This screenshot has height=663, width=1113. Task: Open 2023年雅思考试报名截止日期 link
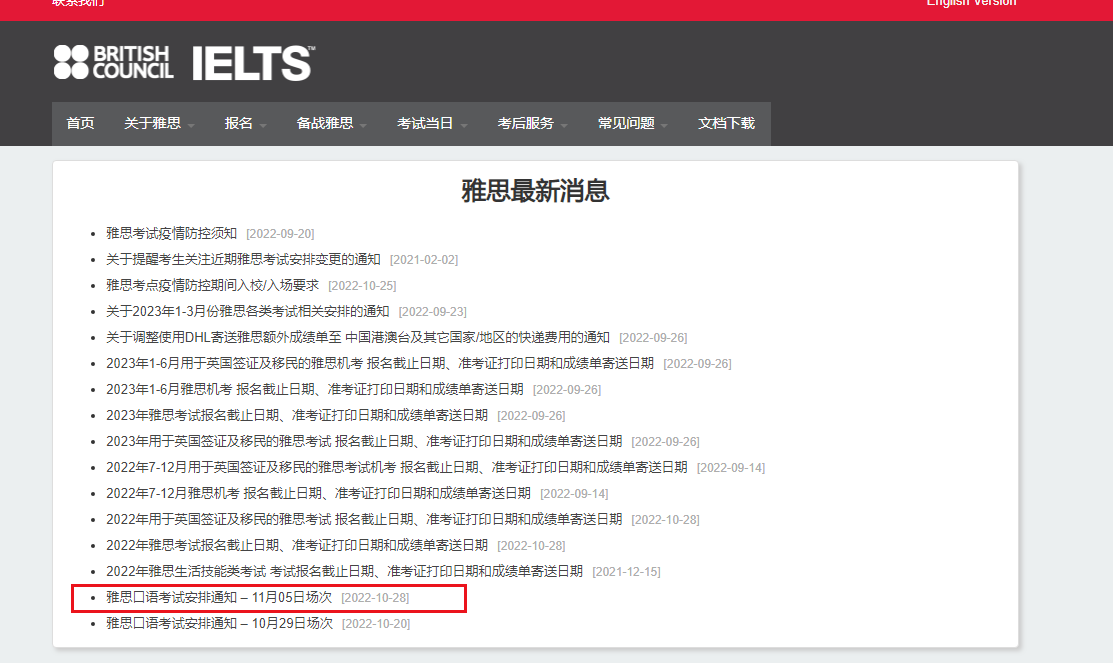297,415
